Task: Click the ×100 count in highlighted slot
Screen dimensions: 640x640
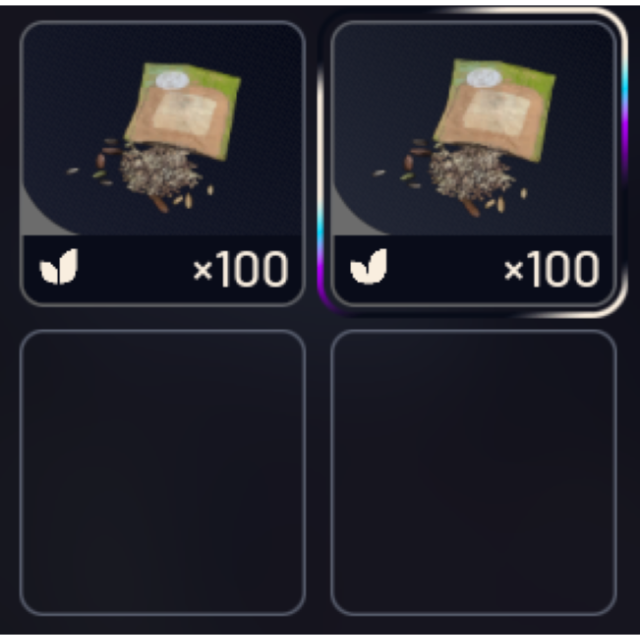Action: [x=552, y=269]
